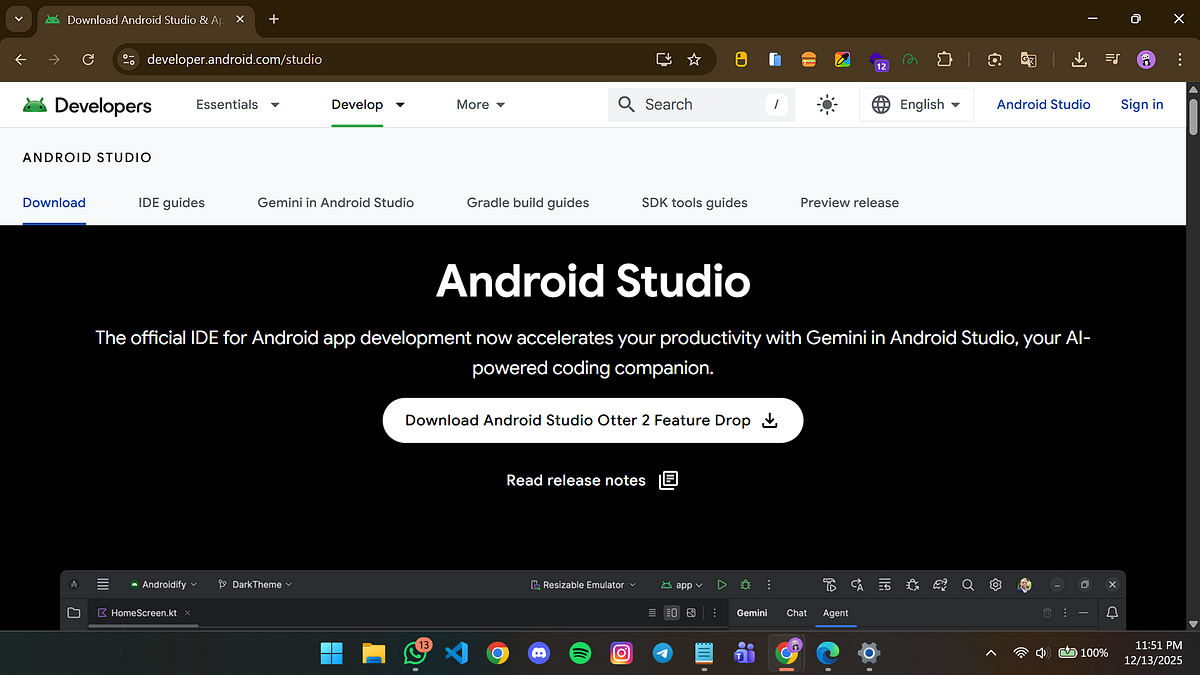This screenshot has height=675, width=1200.
Task: Open Chrome downloads icon
Action: click(1079, 59)
